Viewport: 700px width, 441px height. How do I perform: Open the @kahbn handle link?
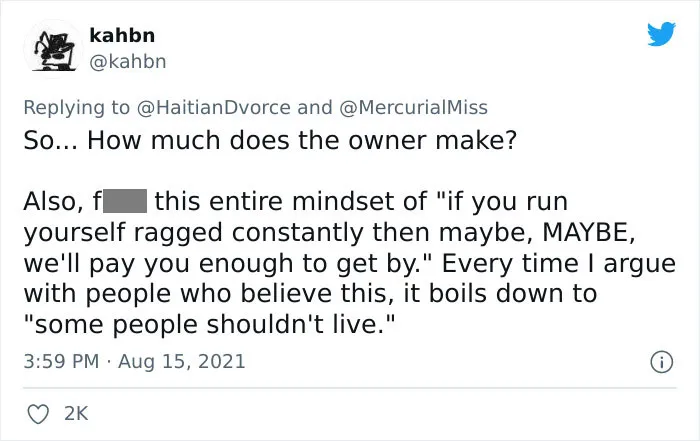[x=128, y=62]
